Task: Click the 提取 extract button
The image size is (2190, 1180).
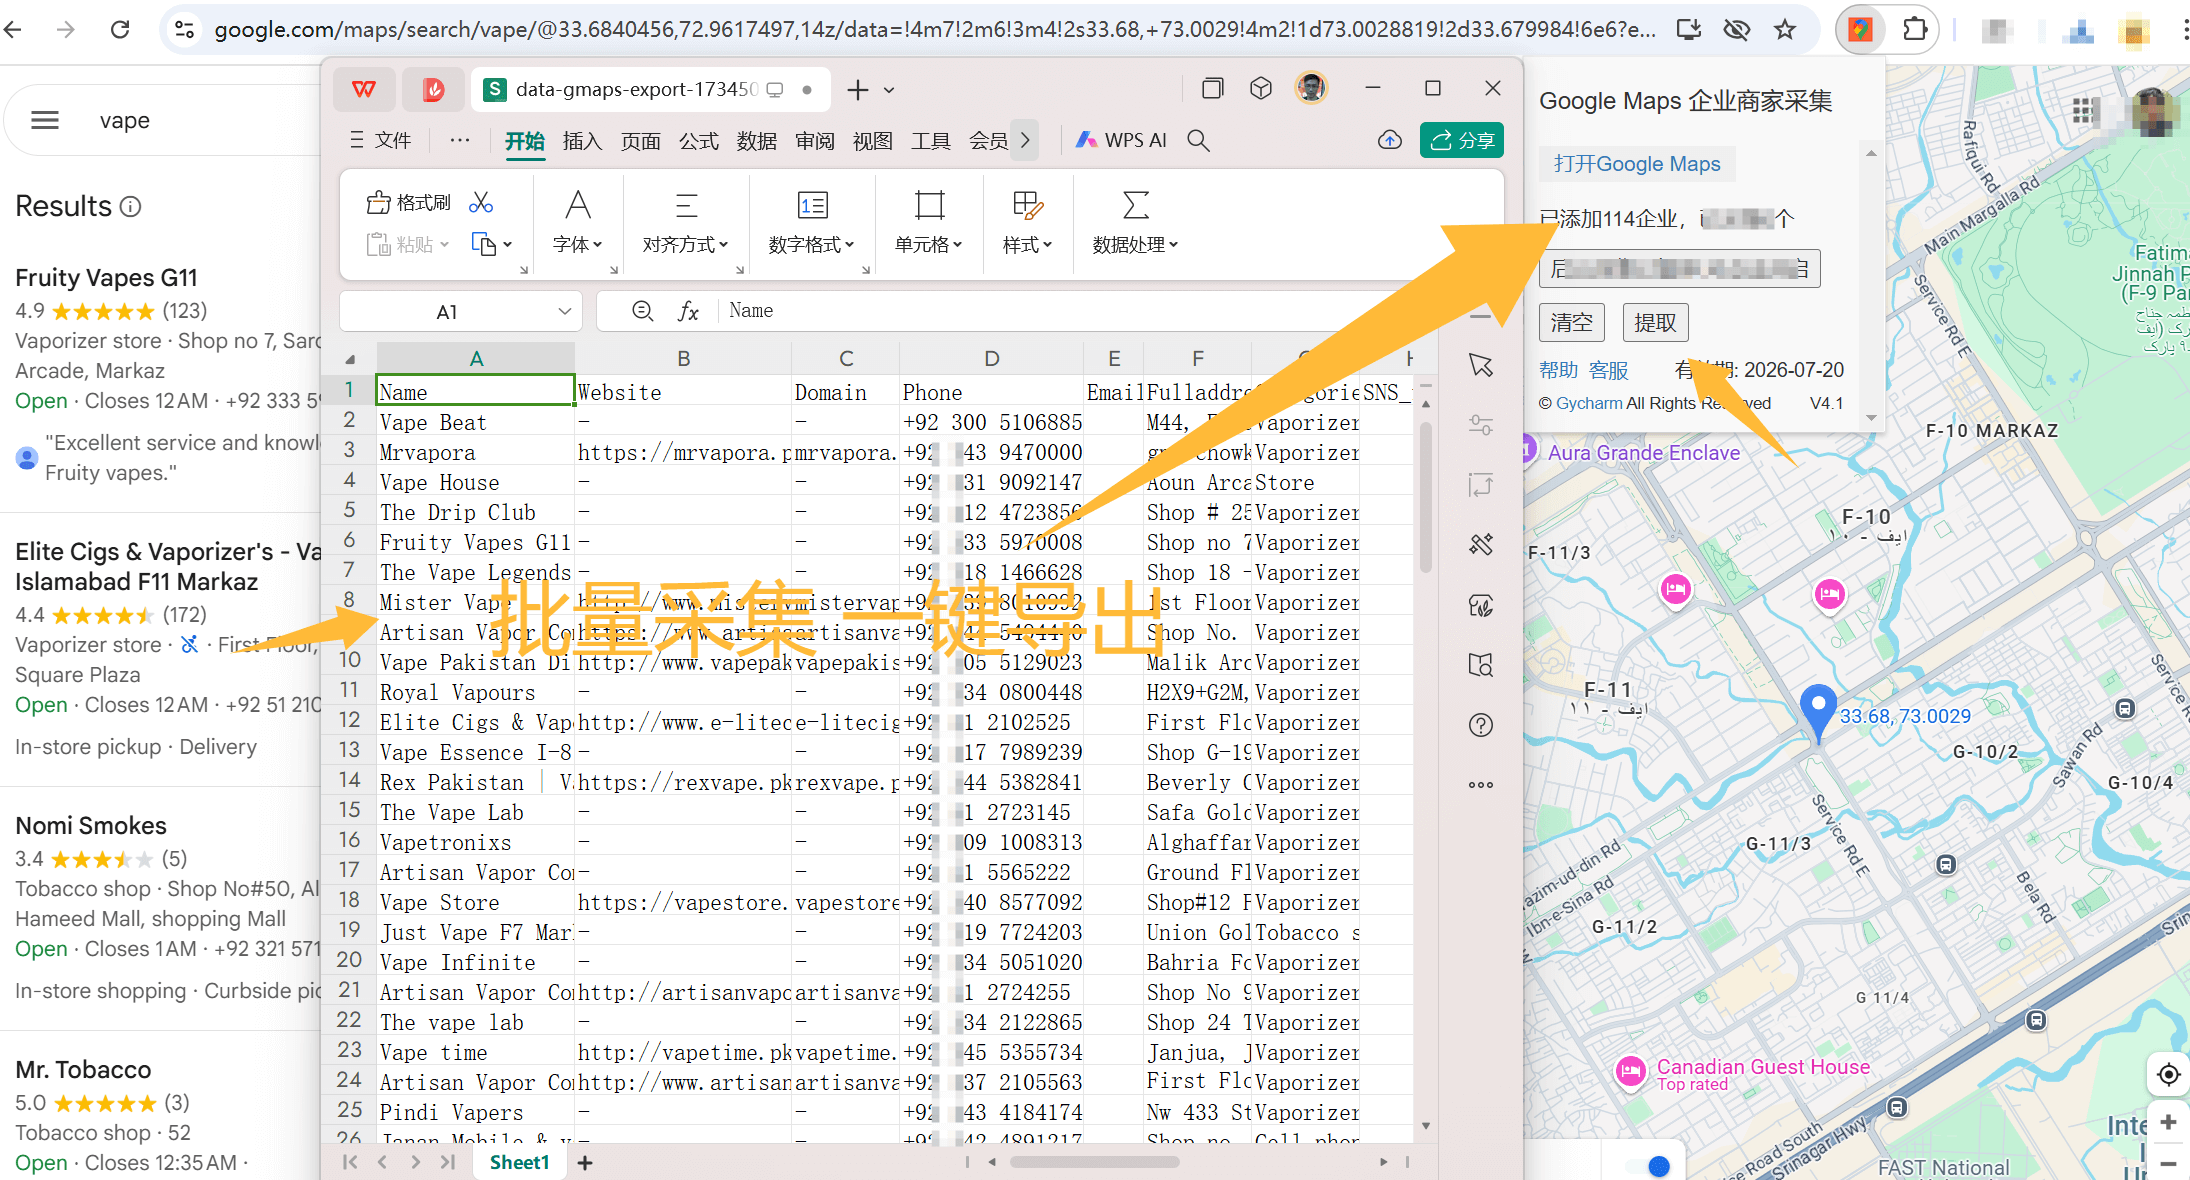Action: coord(1655,322)
